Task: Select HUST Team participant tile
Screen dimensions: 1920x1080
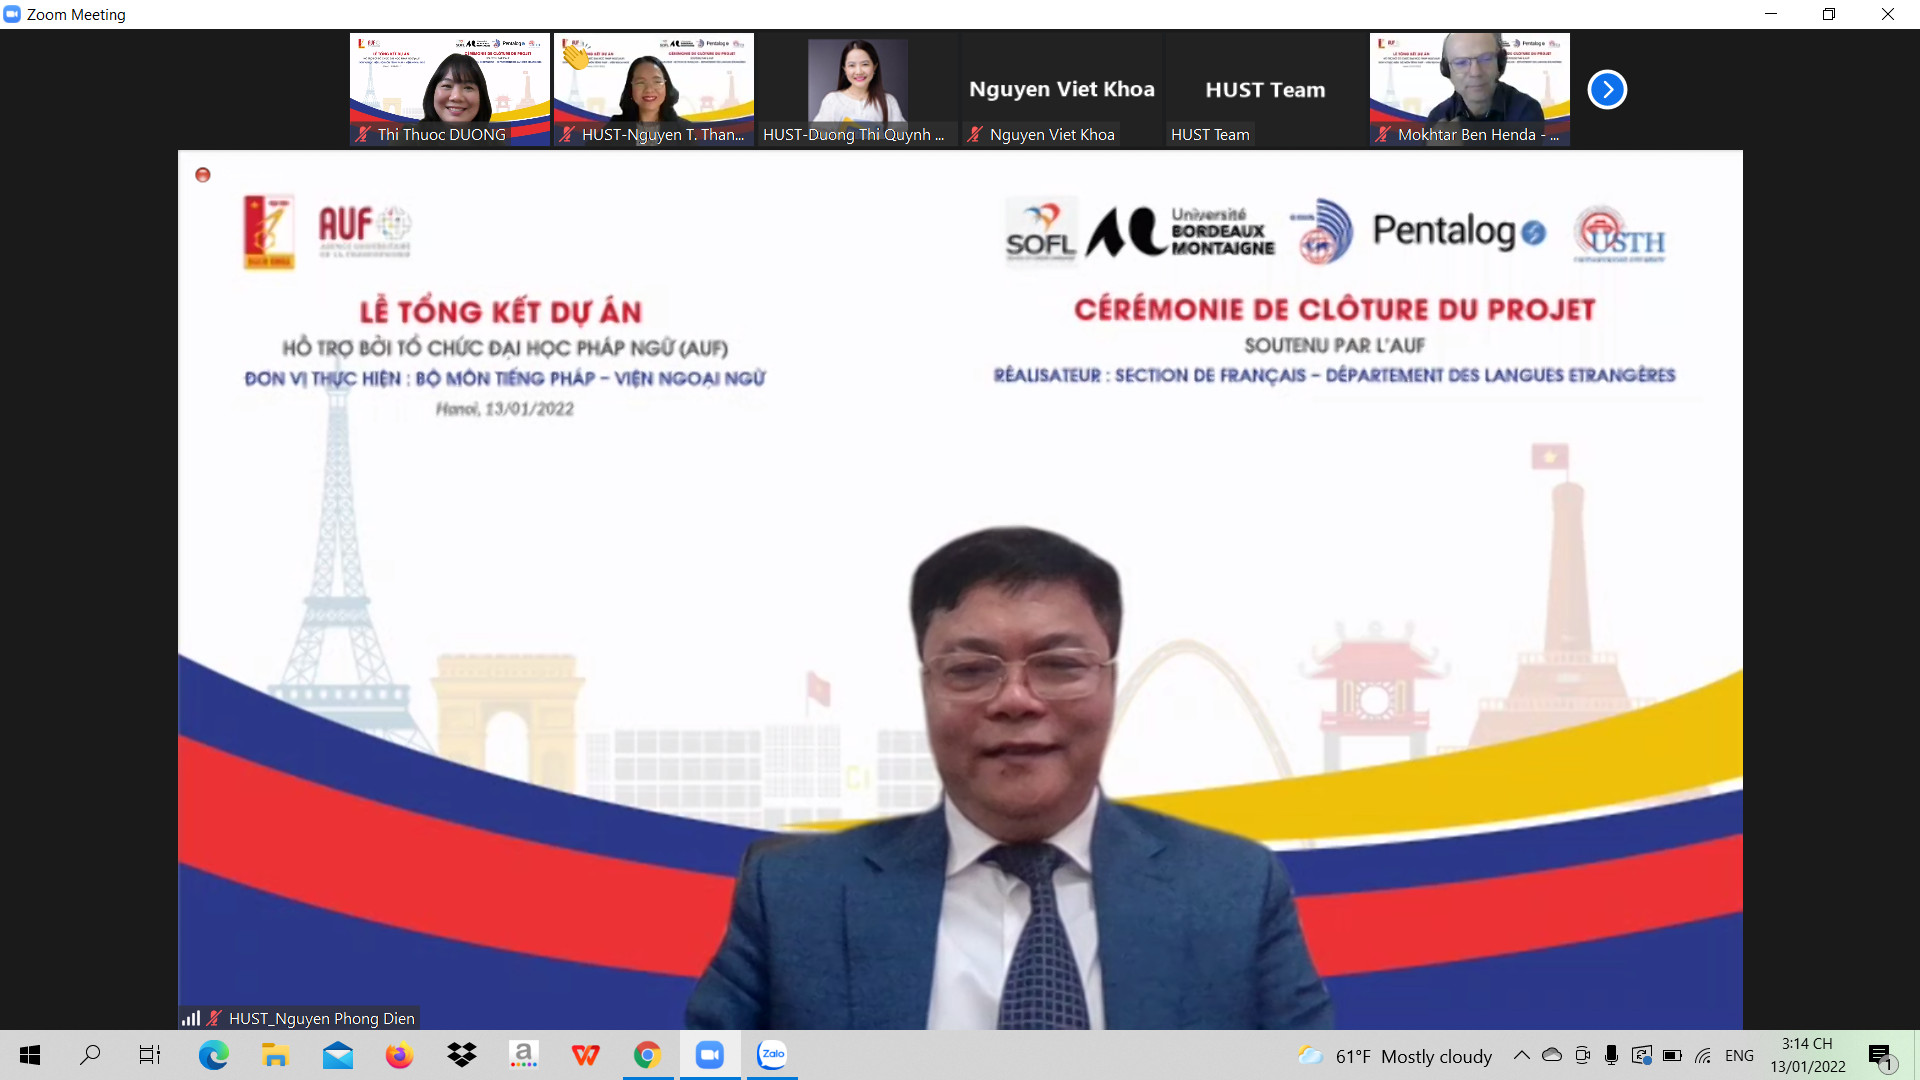Action: [1265, 89]
